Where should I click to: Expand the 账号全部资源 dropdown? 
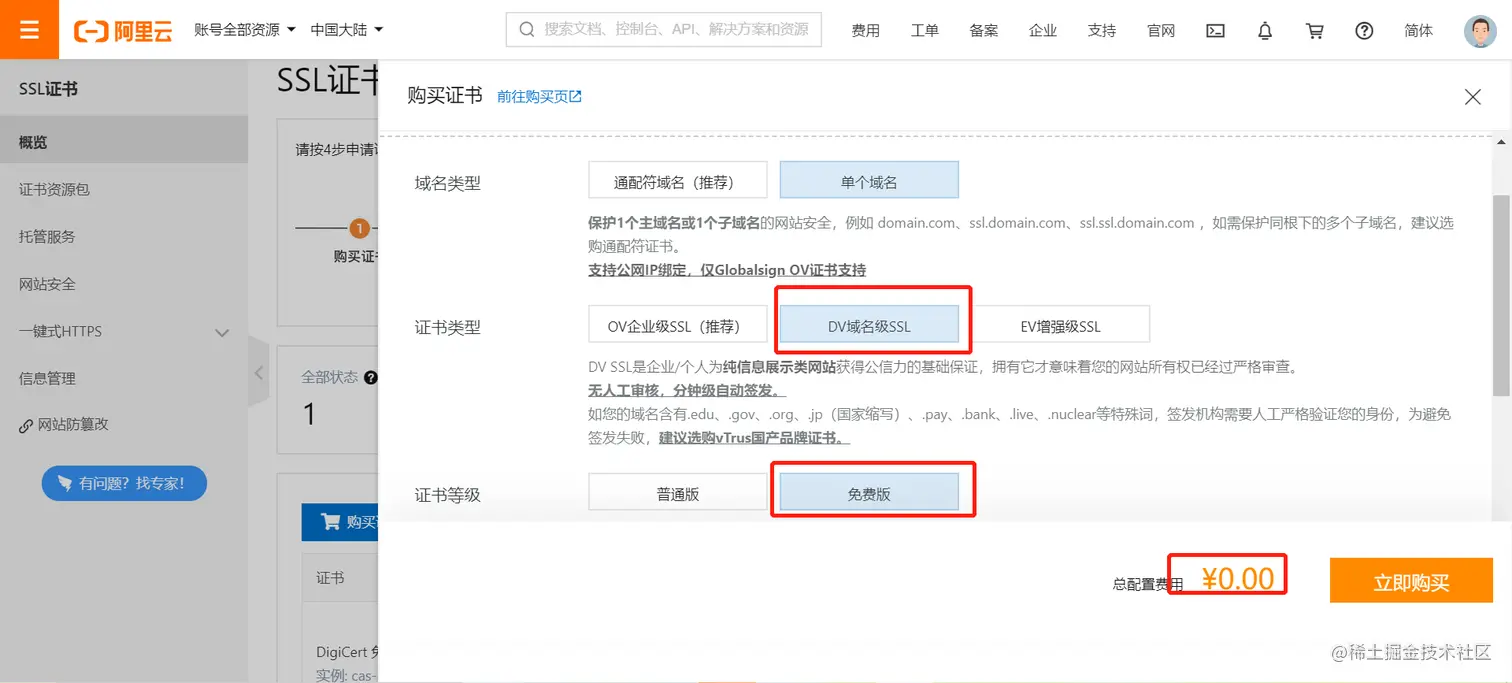point(245,30)
